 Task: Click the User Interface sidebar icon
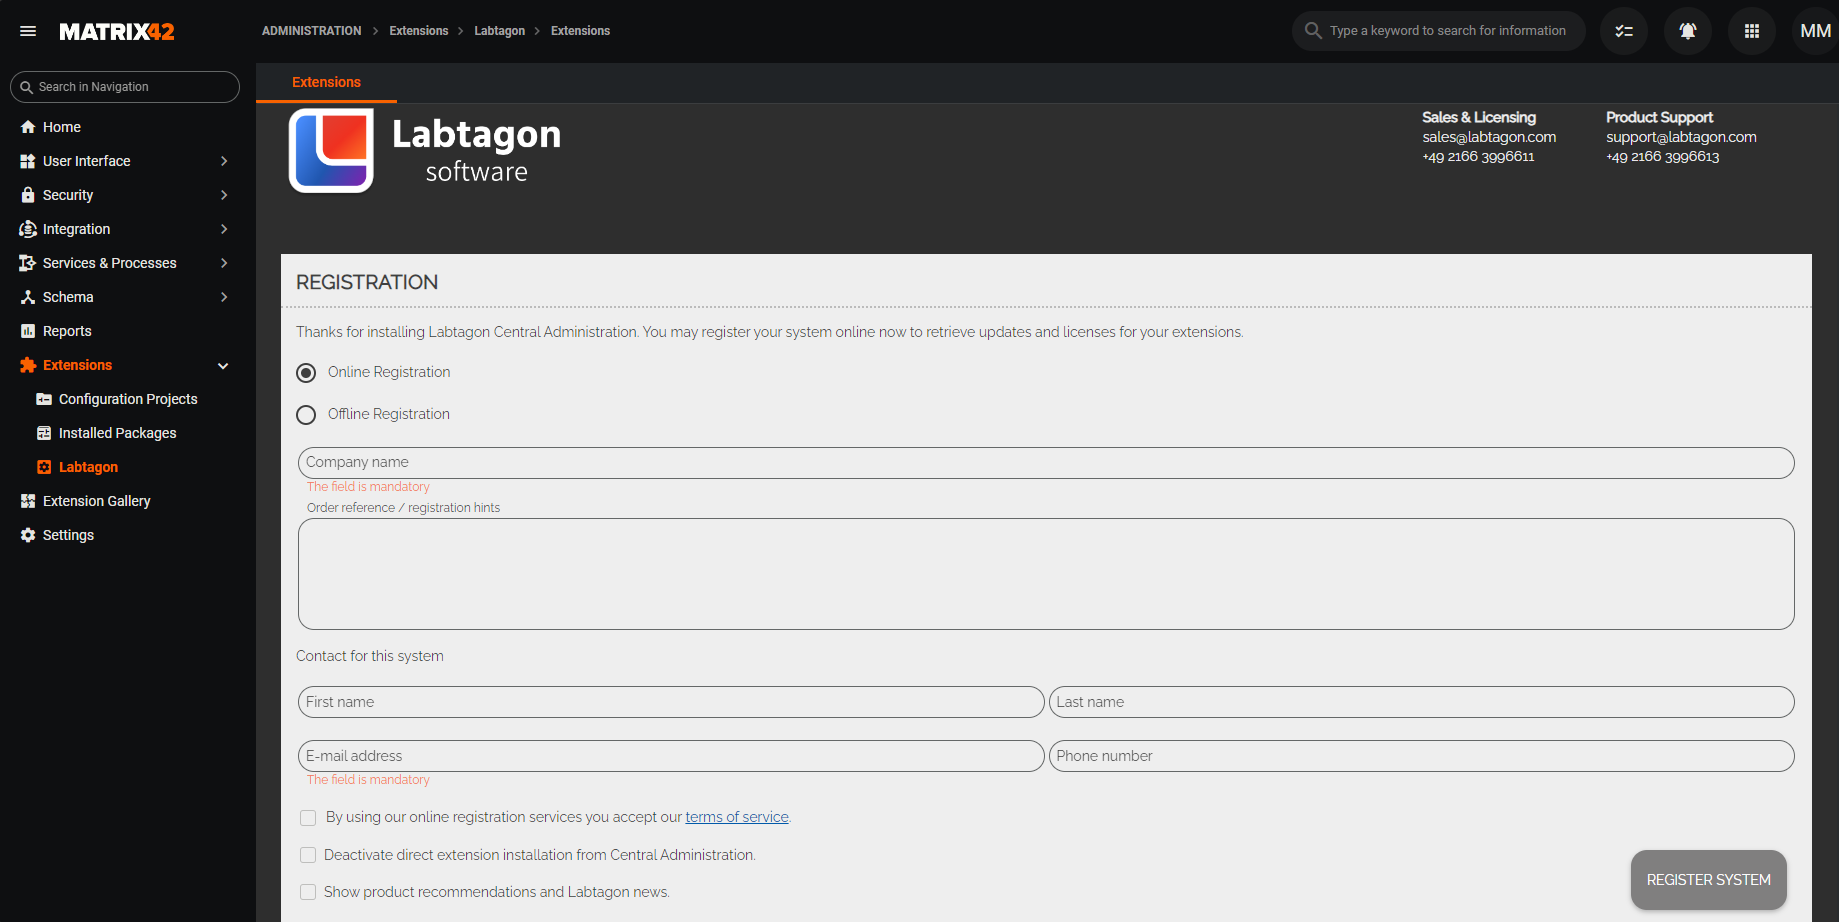[x=28, y=161]
